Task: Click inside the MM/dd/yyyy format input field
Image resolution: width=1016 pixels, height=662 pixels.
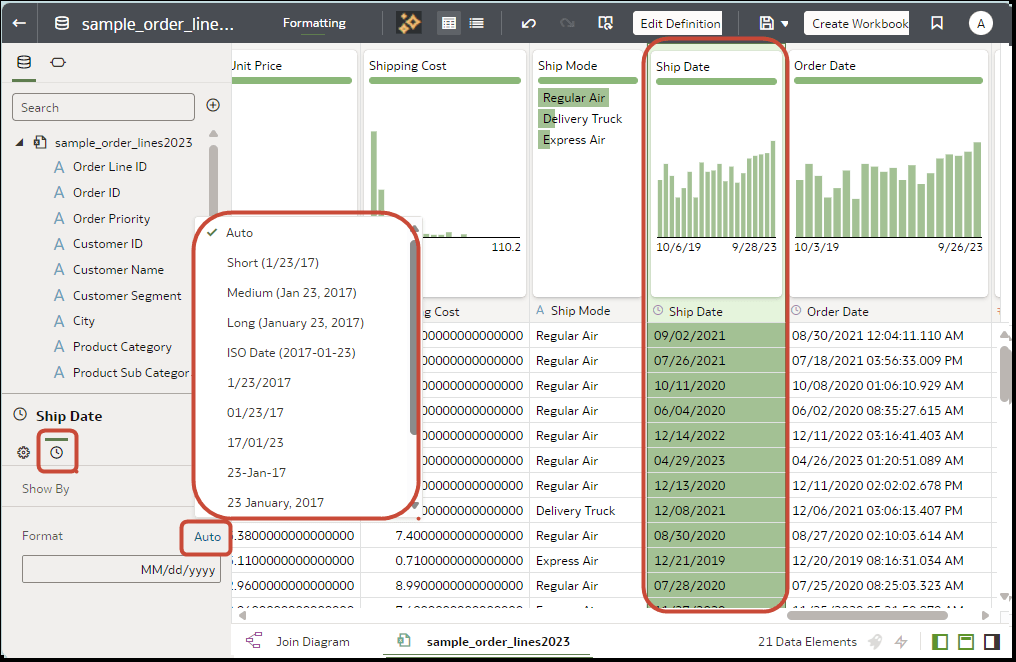Action: [120, 568]
